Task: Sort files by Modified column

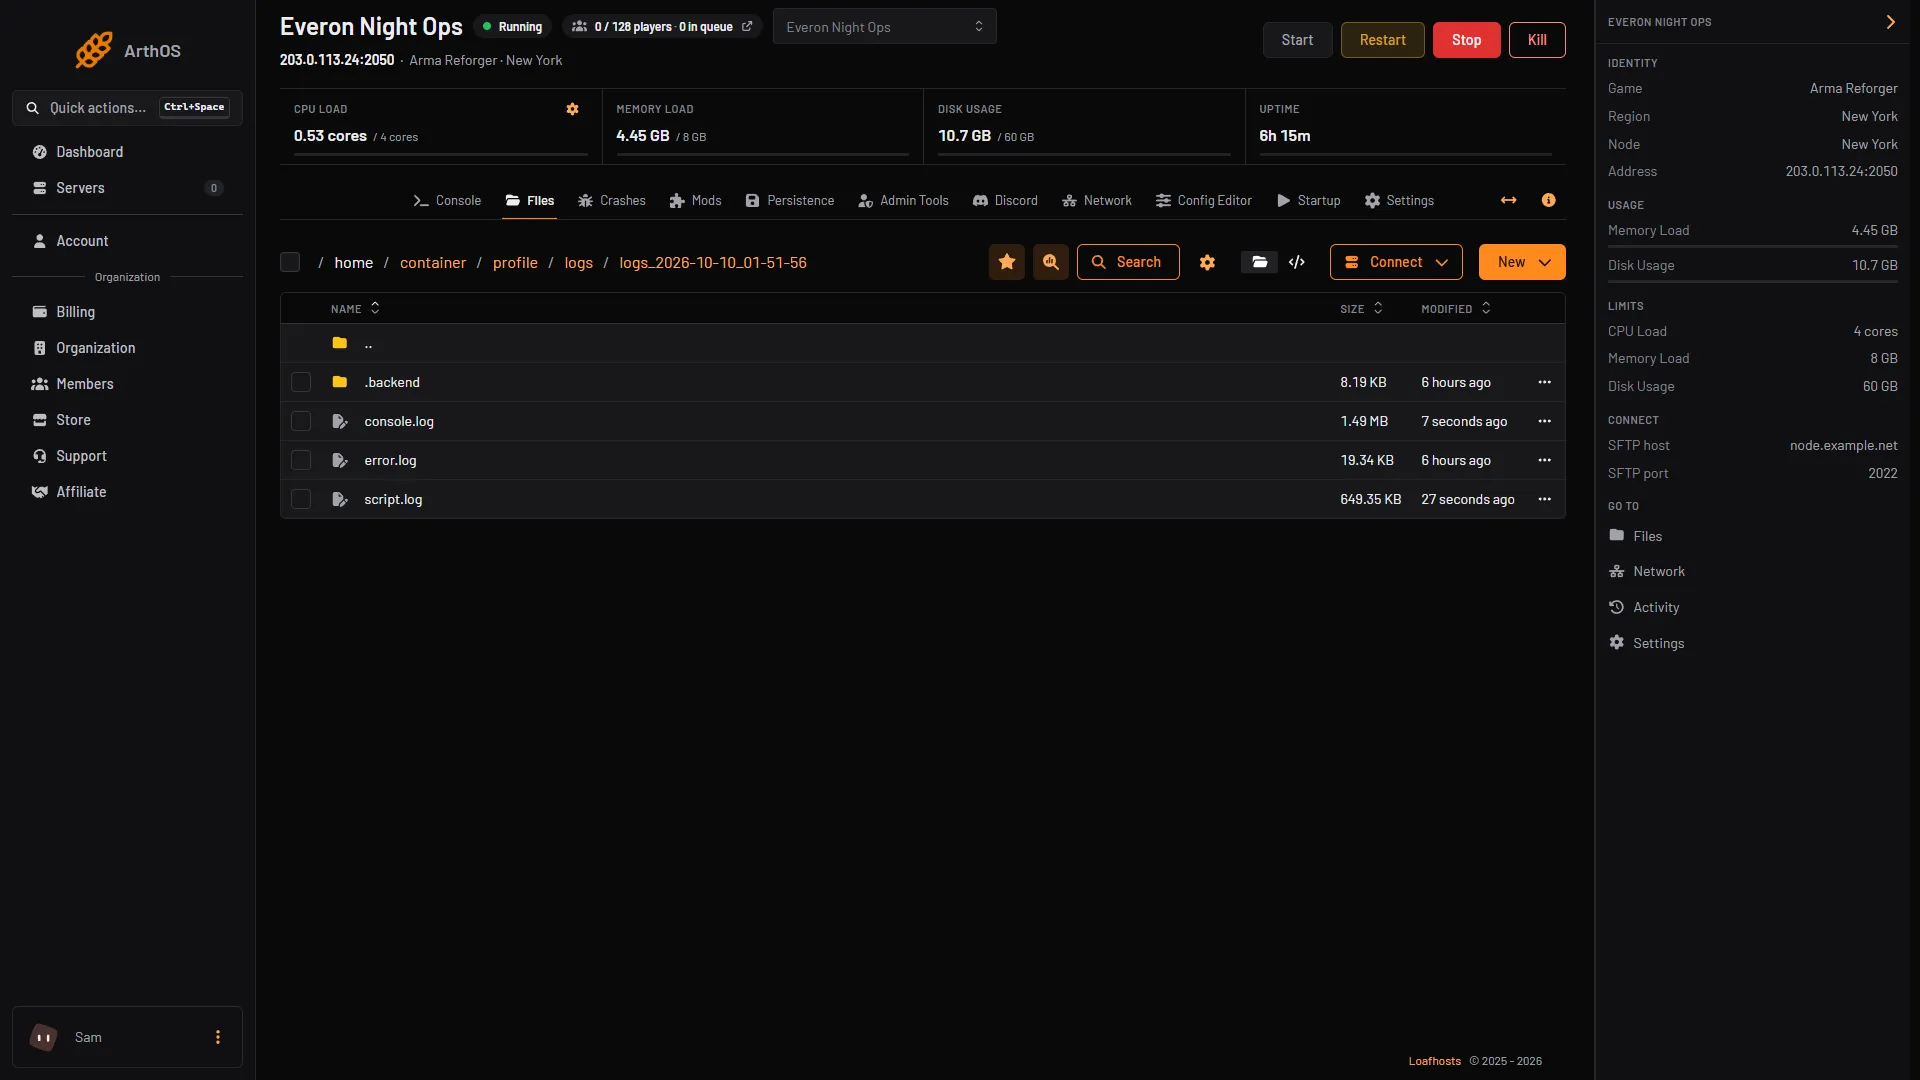Action: pyautogui.click(x=1456, y=308)
